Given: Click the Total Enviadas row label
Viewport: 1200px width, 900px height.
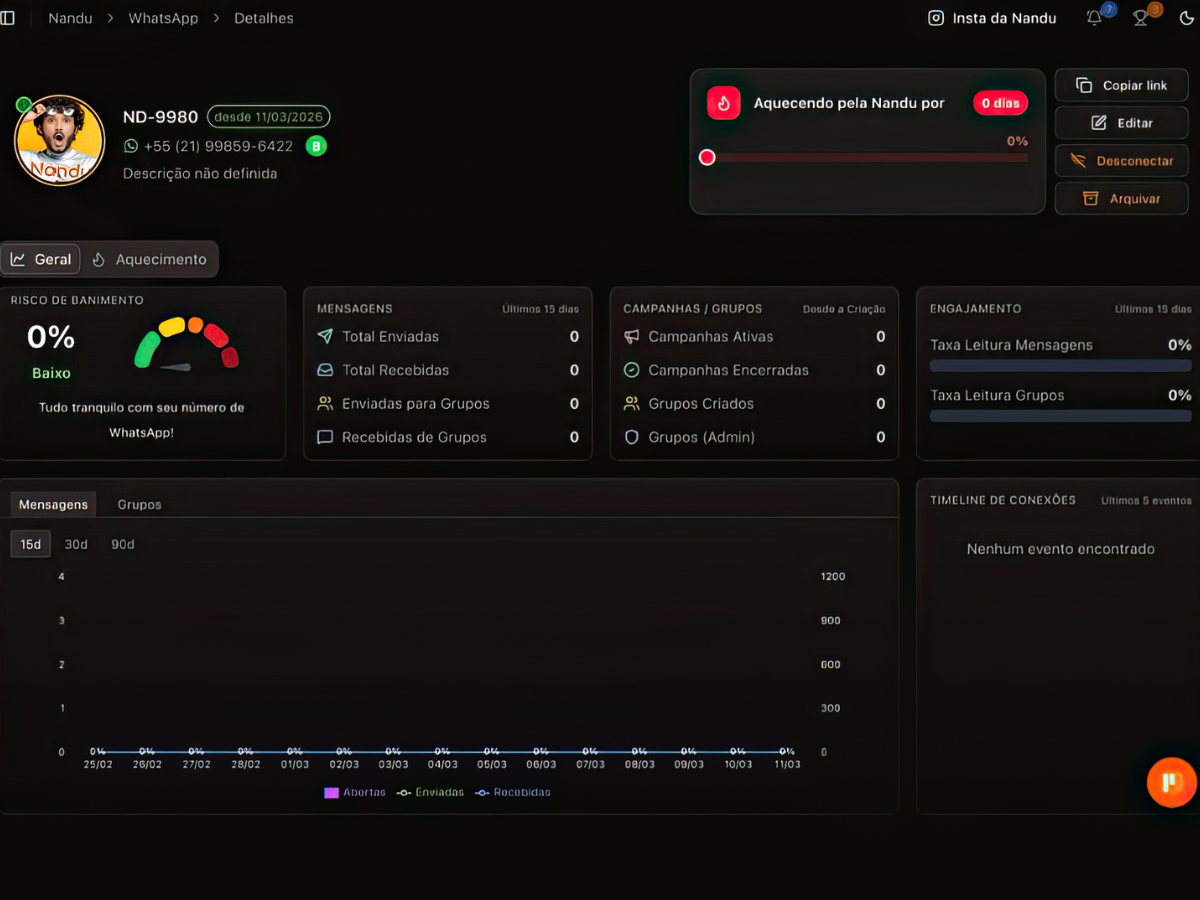Looking at the screenshot, I should (390, 337).
